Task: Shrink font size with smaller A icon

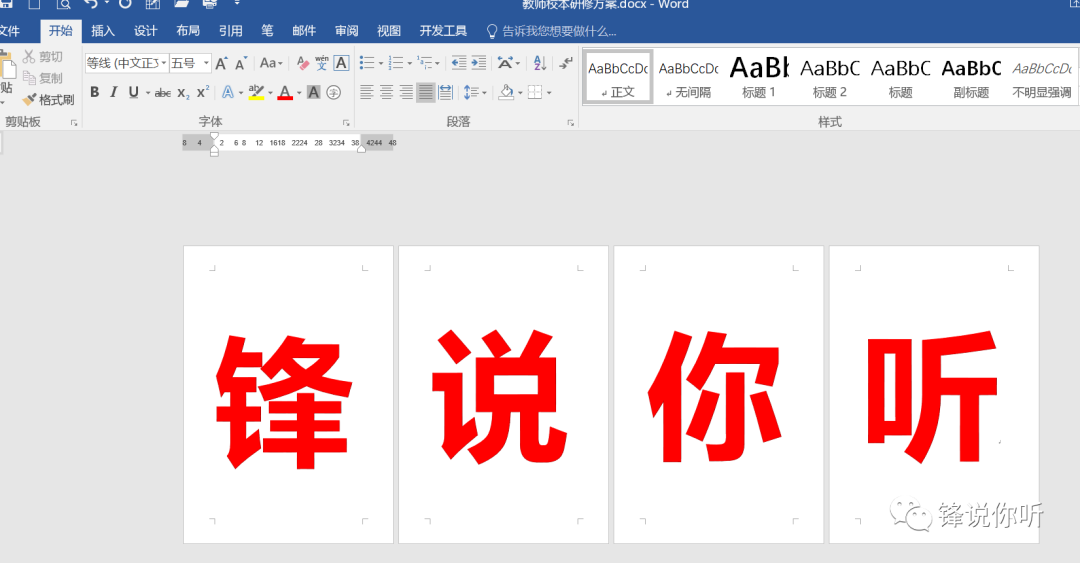Action: click(240, 63)
